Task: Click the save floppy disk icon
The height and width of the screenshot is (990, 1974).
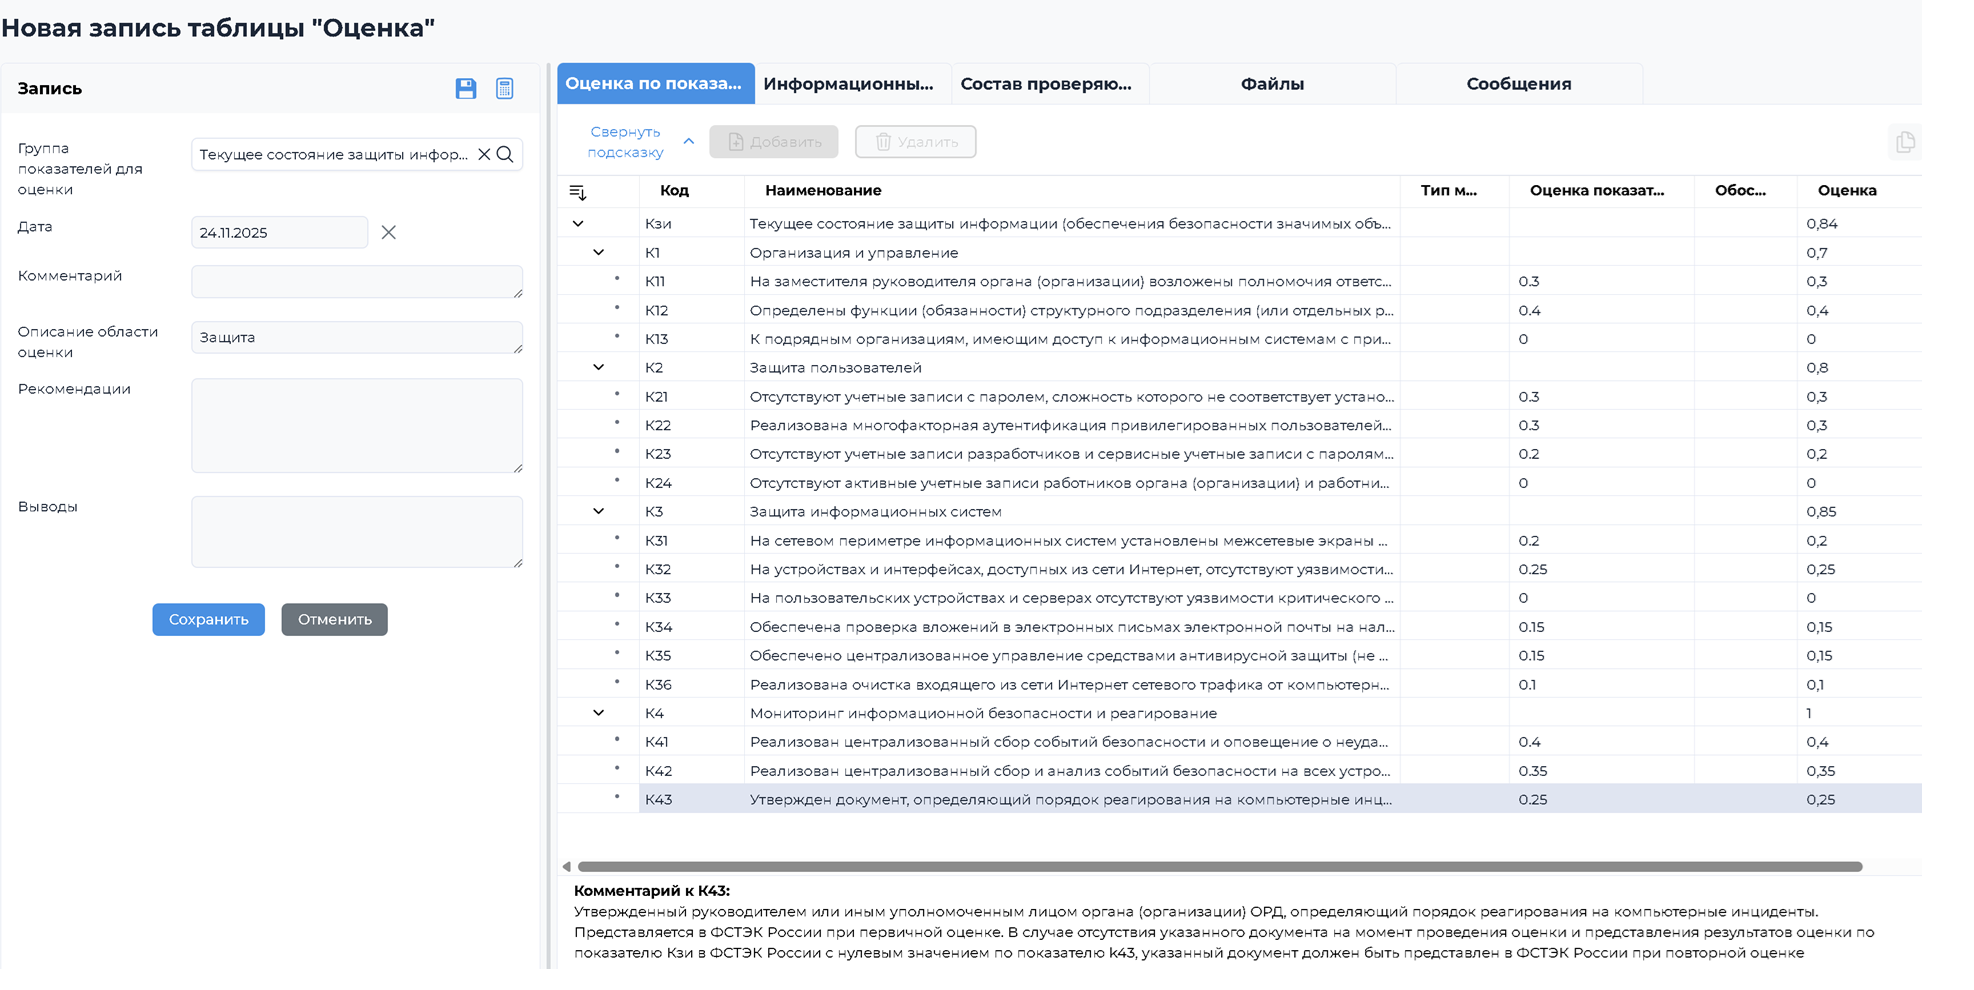Action: tap(465, 88)
